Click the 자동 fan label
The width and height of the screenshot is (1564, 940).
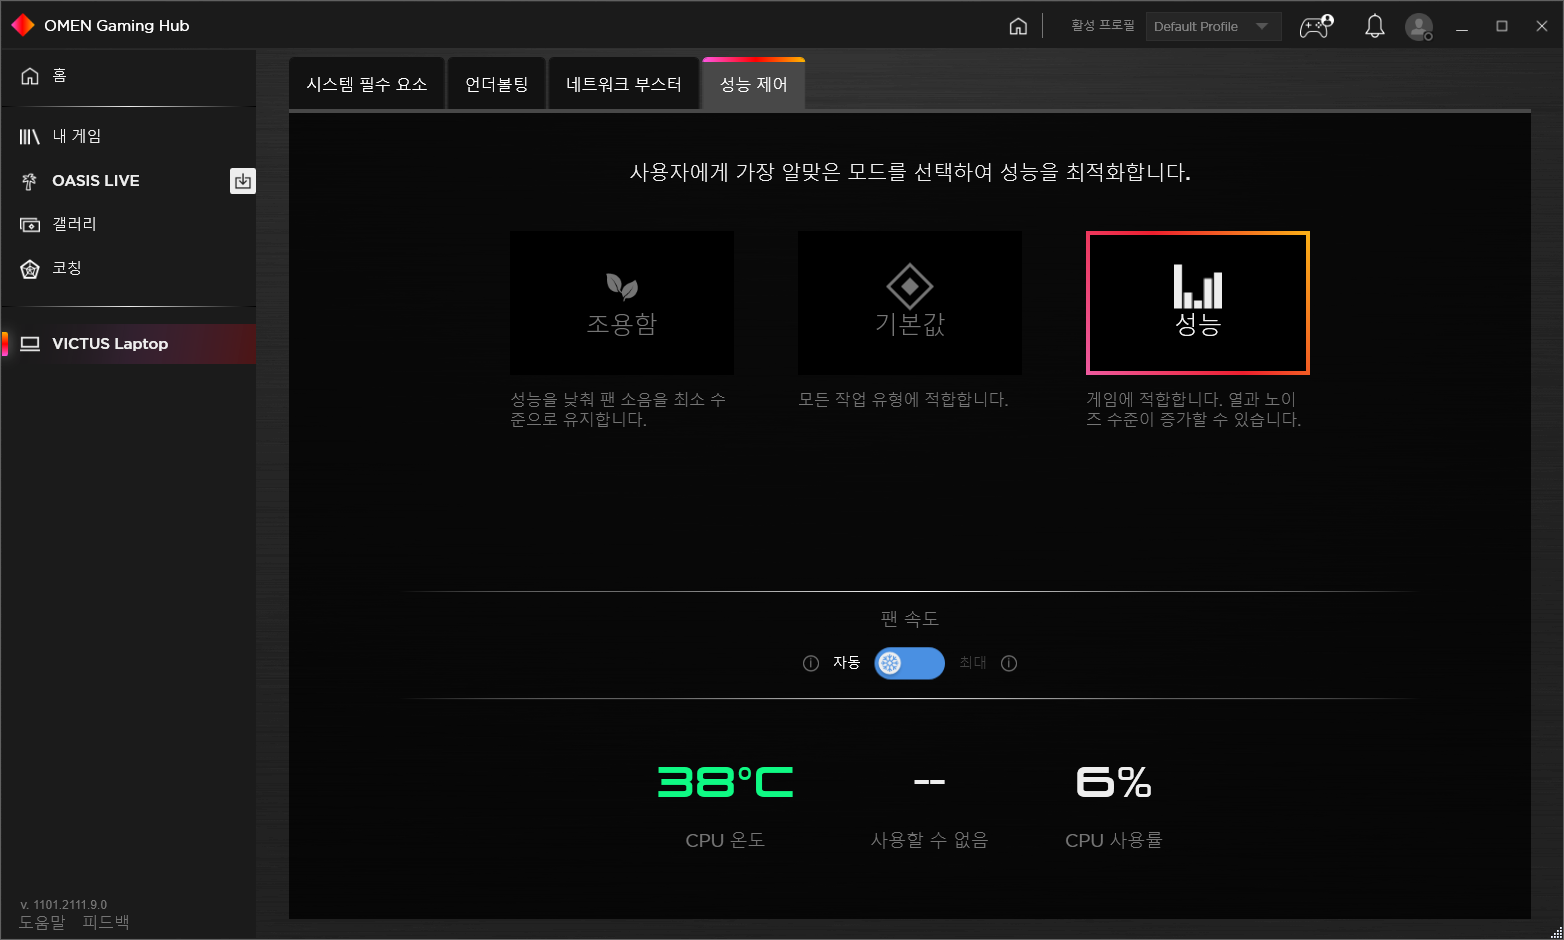(x=846, y=662)
